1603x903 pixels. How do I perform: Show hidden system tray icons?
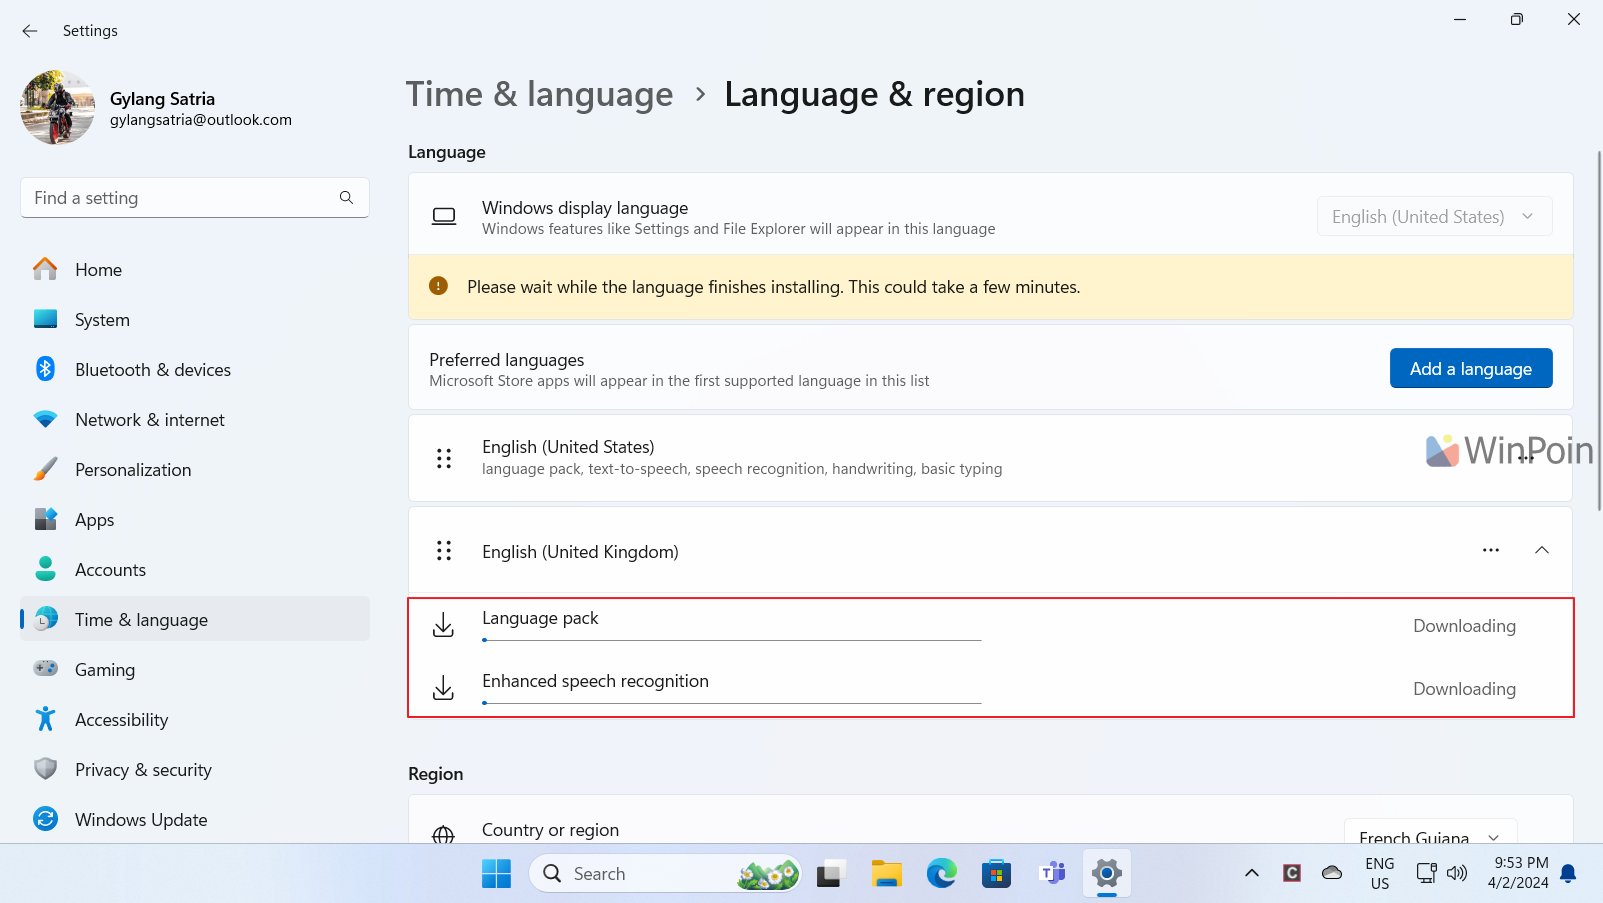pos(1251,874)
